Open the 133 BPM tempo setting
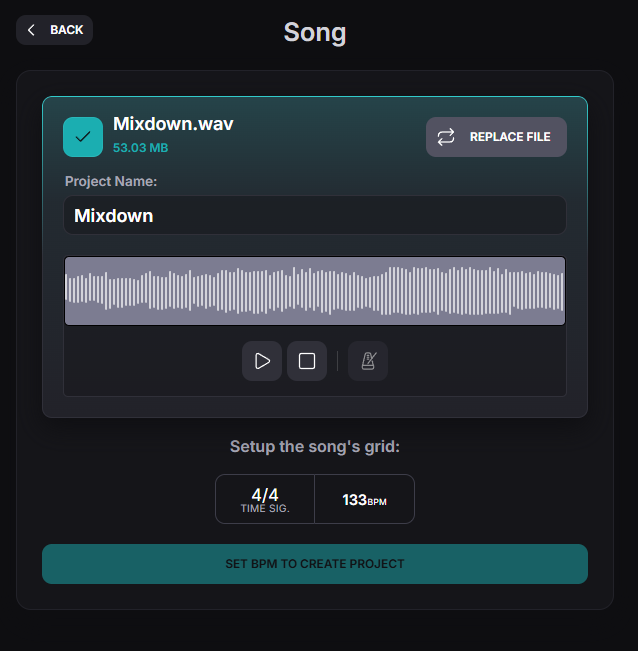638x651 pixels. 364,499
